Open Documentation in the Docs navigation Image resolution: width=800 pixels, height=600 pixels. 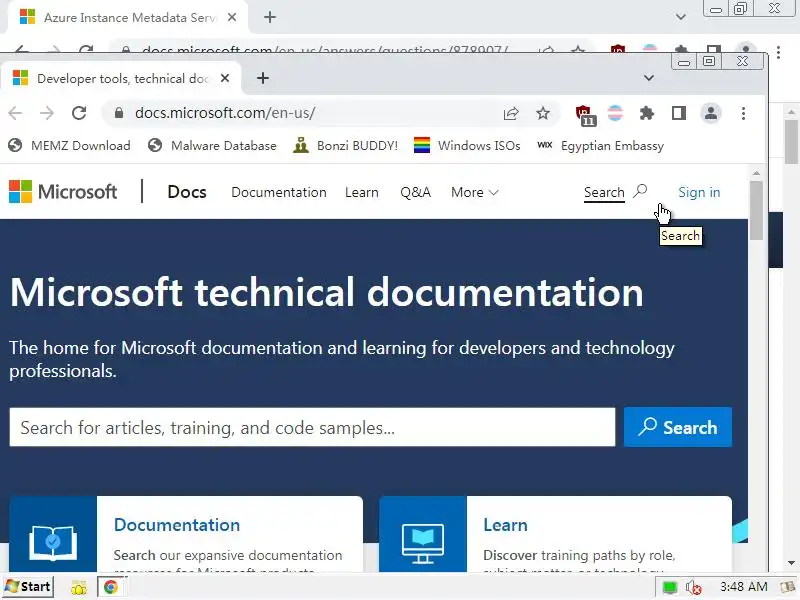[279, 192]
